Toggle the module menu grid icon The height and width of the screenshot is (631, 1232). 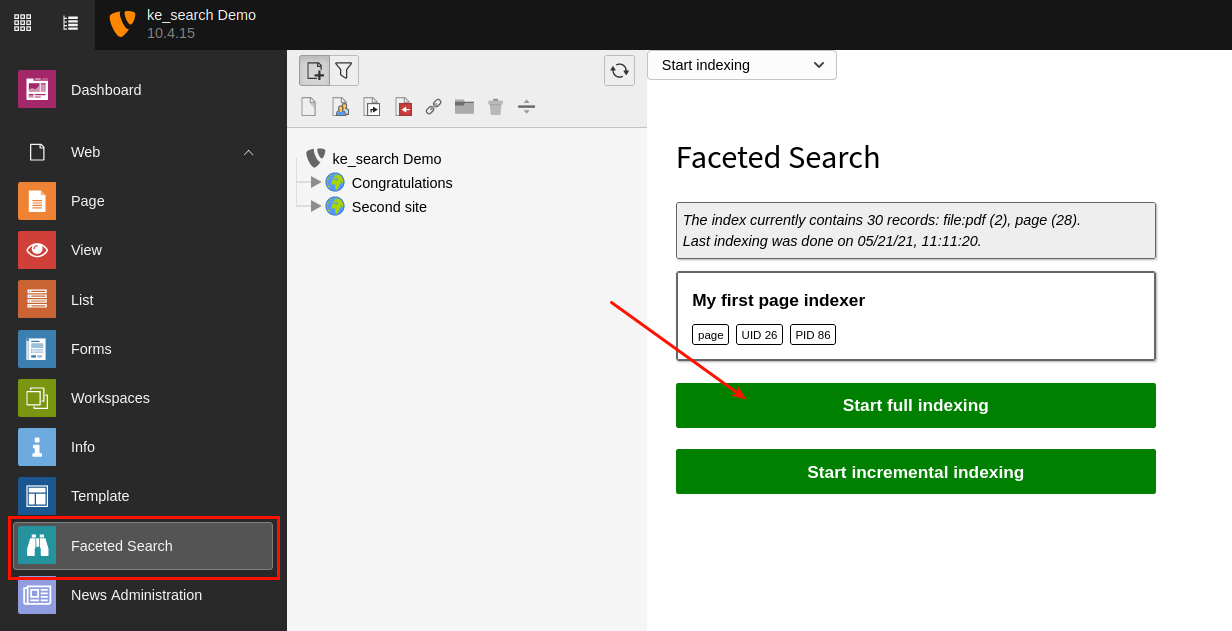point(22,22)
